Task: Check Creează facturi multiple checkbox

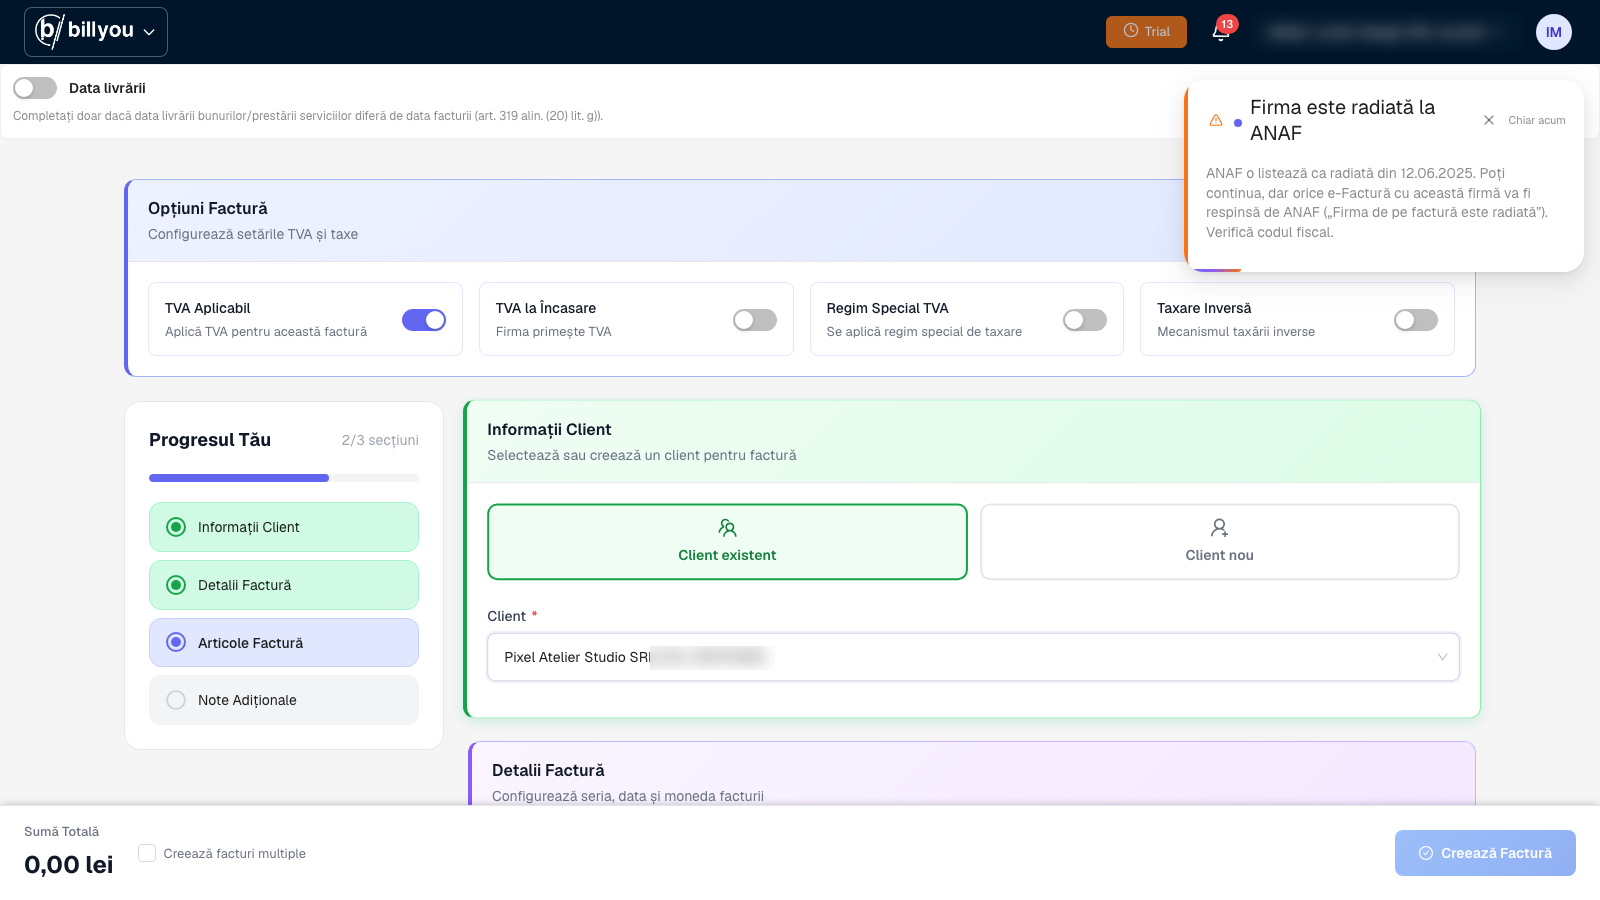Action: (147, 853)
